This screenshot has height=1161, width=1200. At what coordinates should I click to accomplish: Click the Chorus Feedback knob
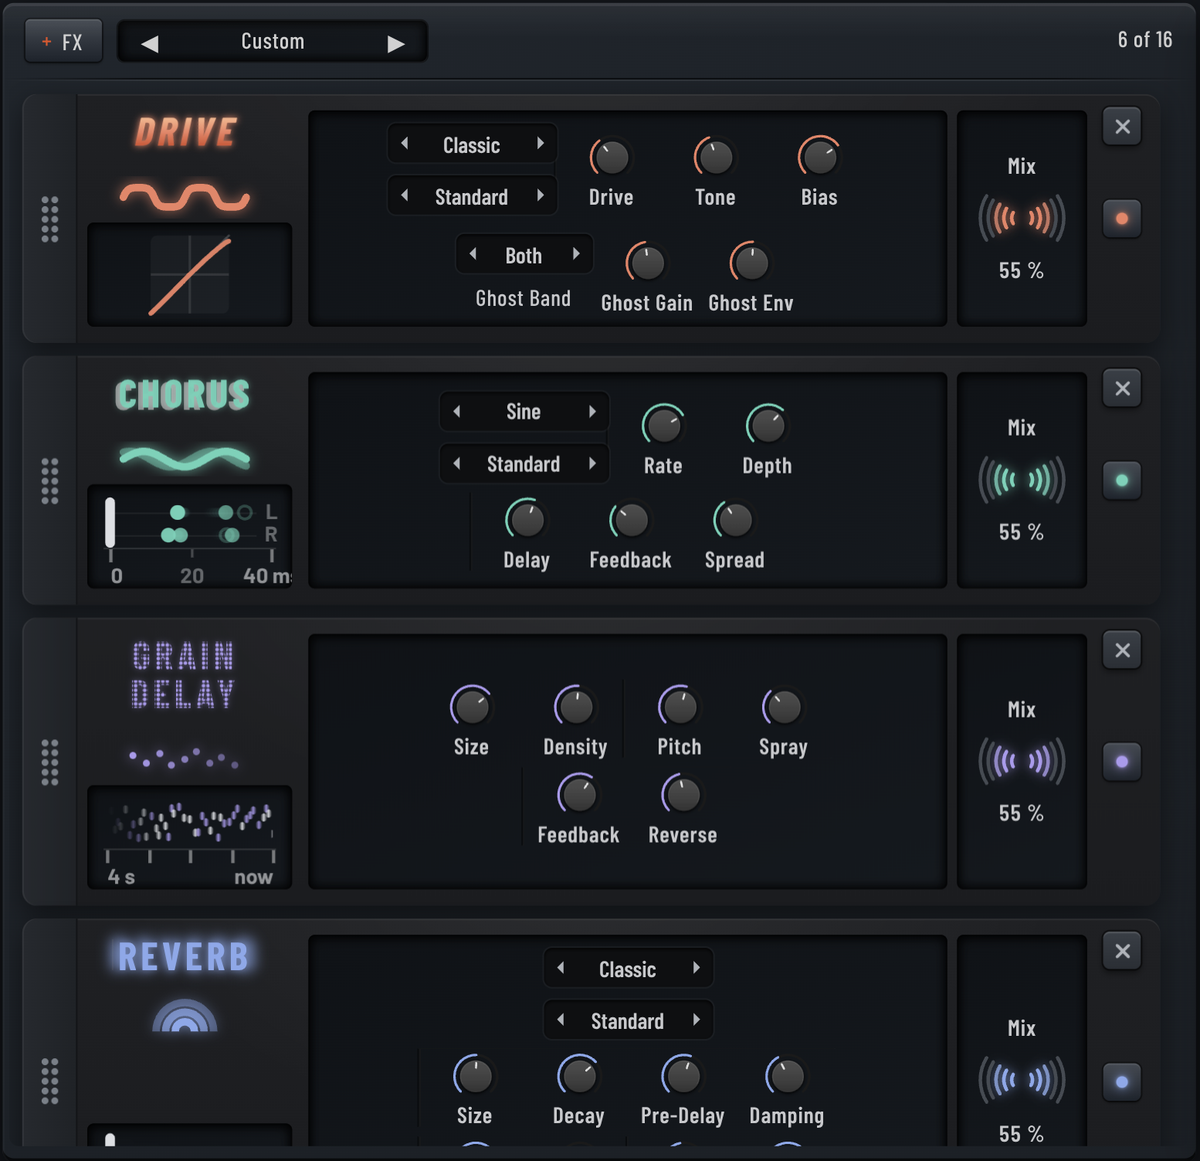(x=631, y=520)
